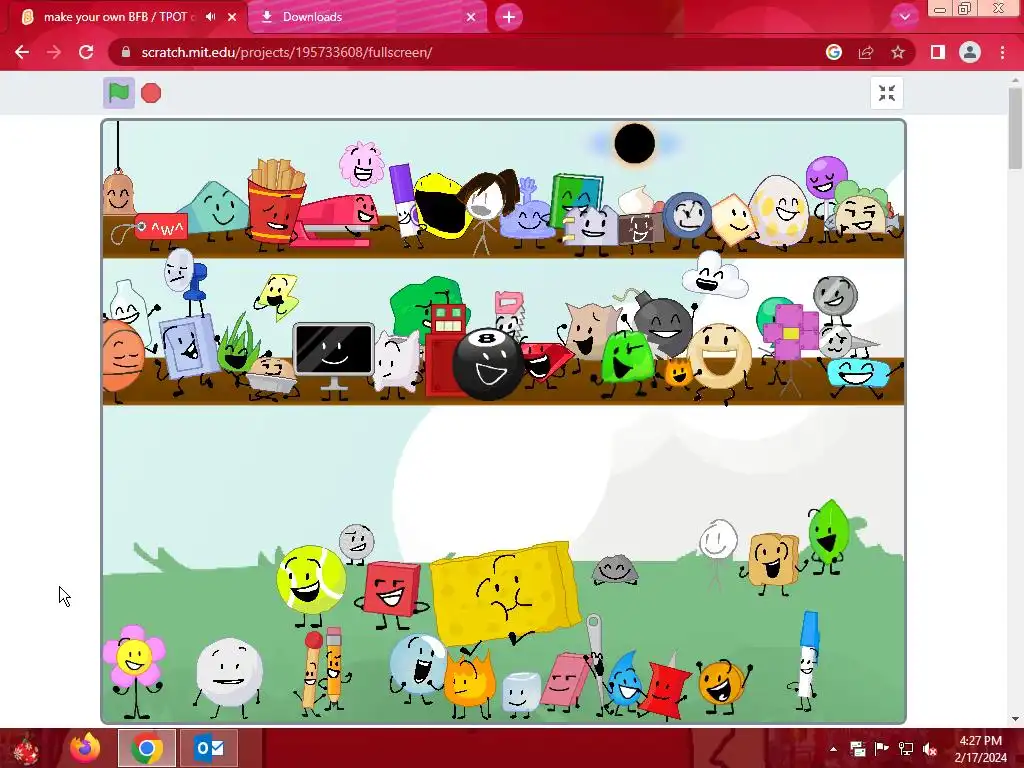The height and width of the screenshot is (768, 1024).
Task: Select the white Cloudy character
Action: coord(713,277)
